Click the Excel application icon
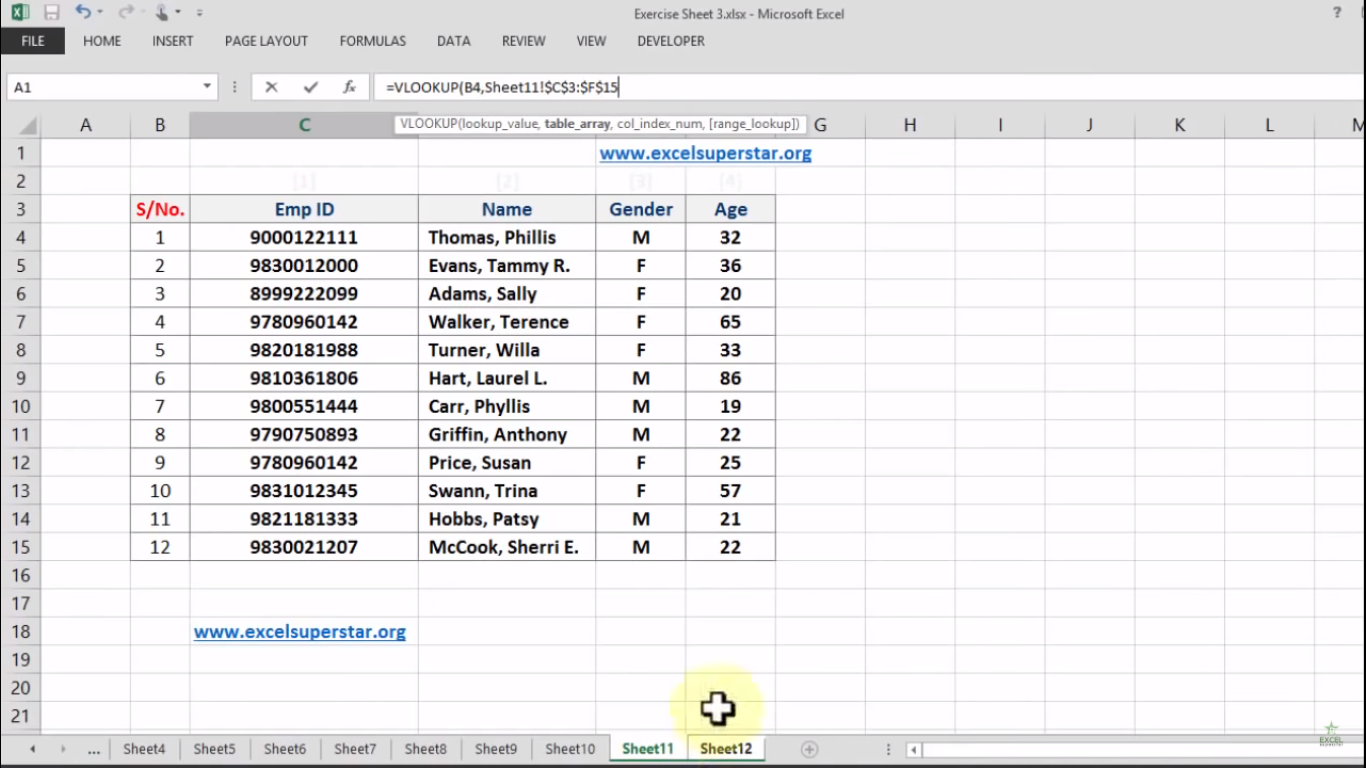 point(20,13)
